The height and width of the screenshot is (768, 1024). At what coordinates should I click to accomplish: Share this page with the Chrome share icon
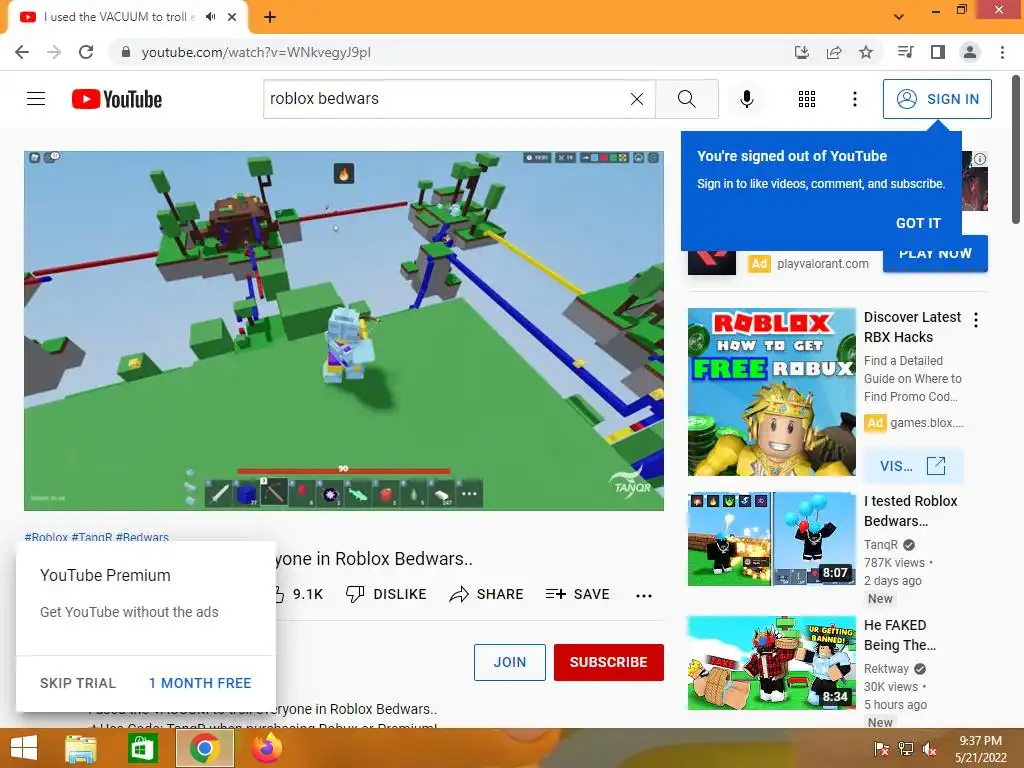click(834, 52)
